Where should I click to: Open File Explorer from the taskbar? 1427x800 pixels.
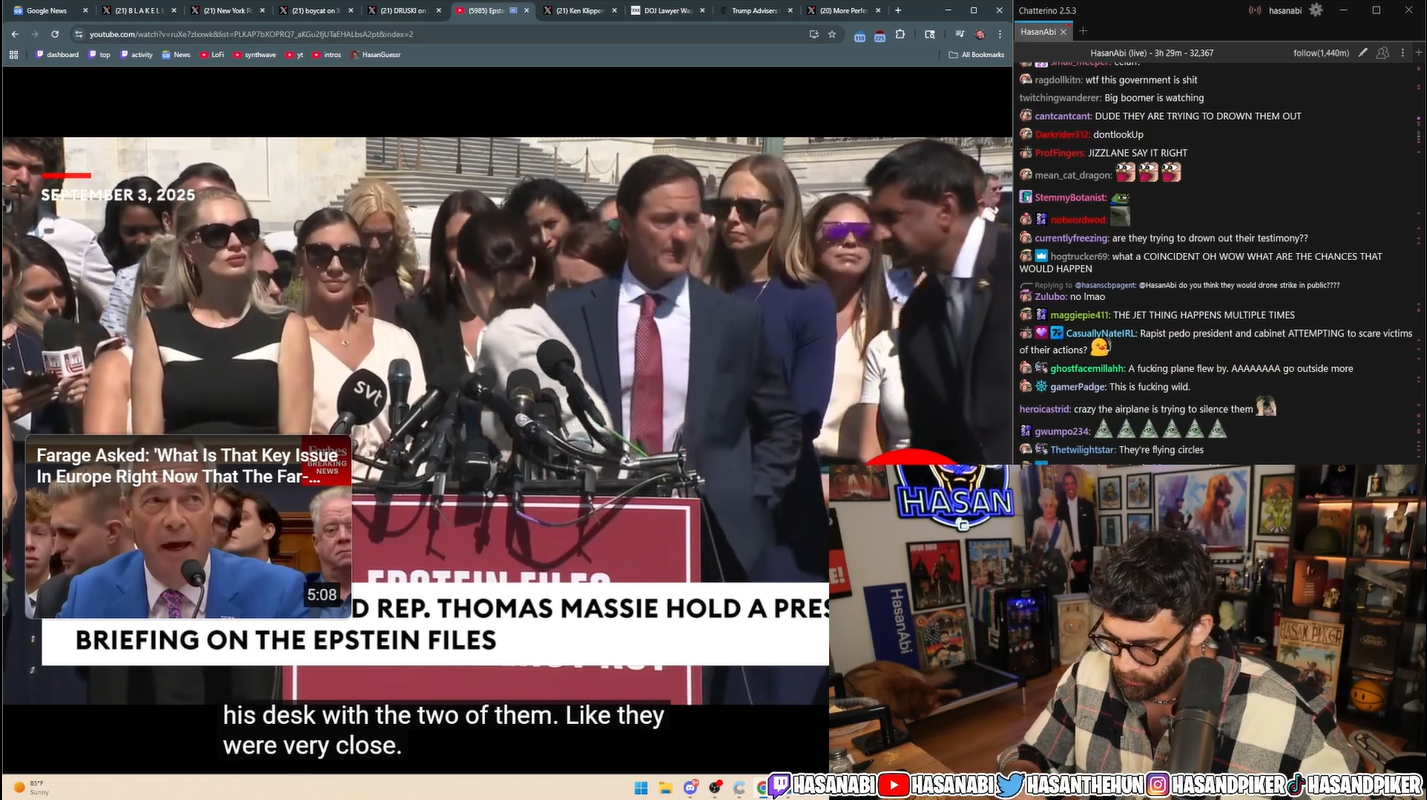click(x=665, y=788)
